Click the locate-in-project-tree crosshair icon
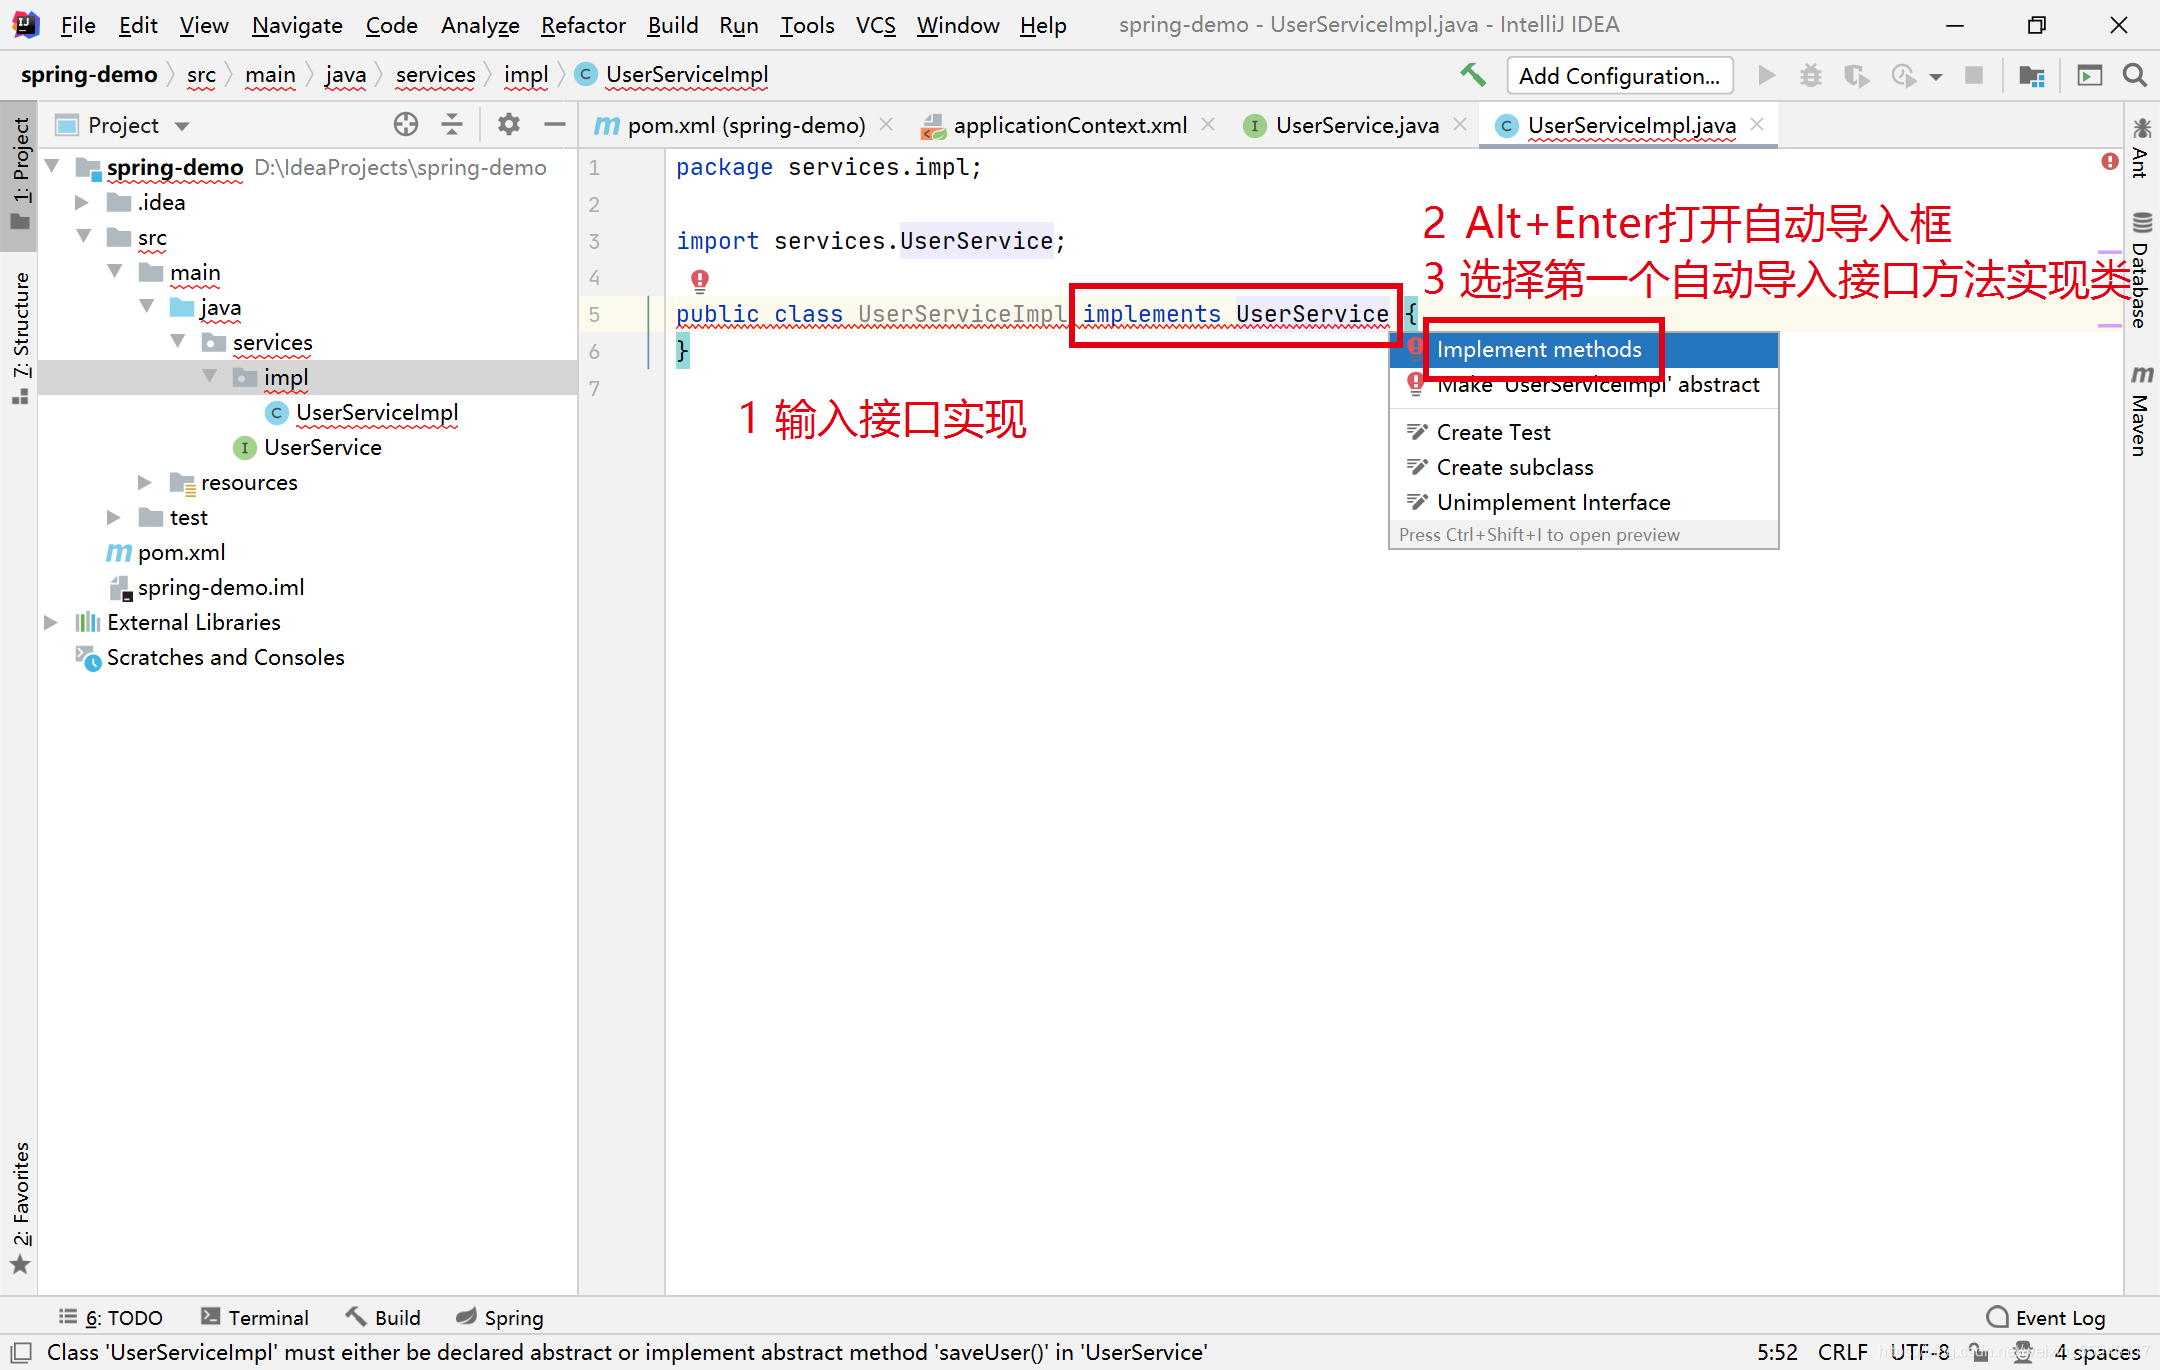Screen dimensions: 2160x1370 pos(405,124)
